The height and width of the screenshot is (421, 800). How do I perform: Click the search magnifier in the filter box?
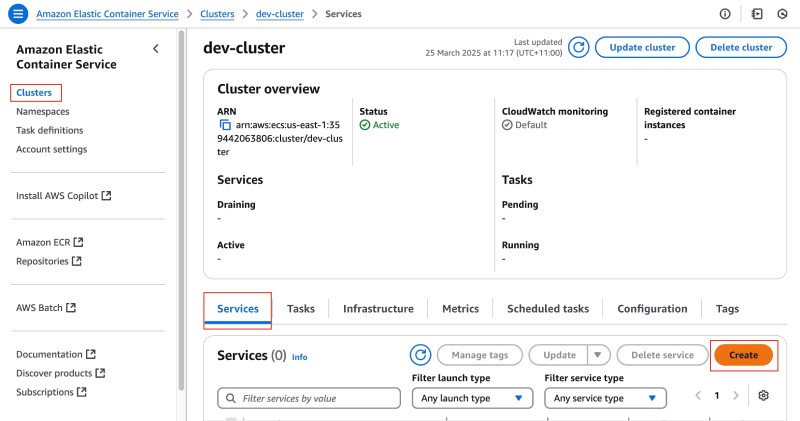pyautogui.click(x=231, y=398)
